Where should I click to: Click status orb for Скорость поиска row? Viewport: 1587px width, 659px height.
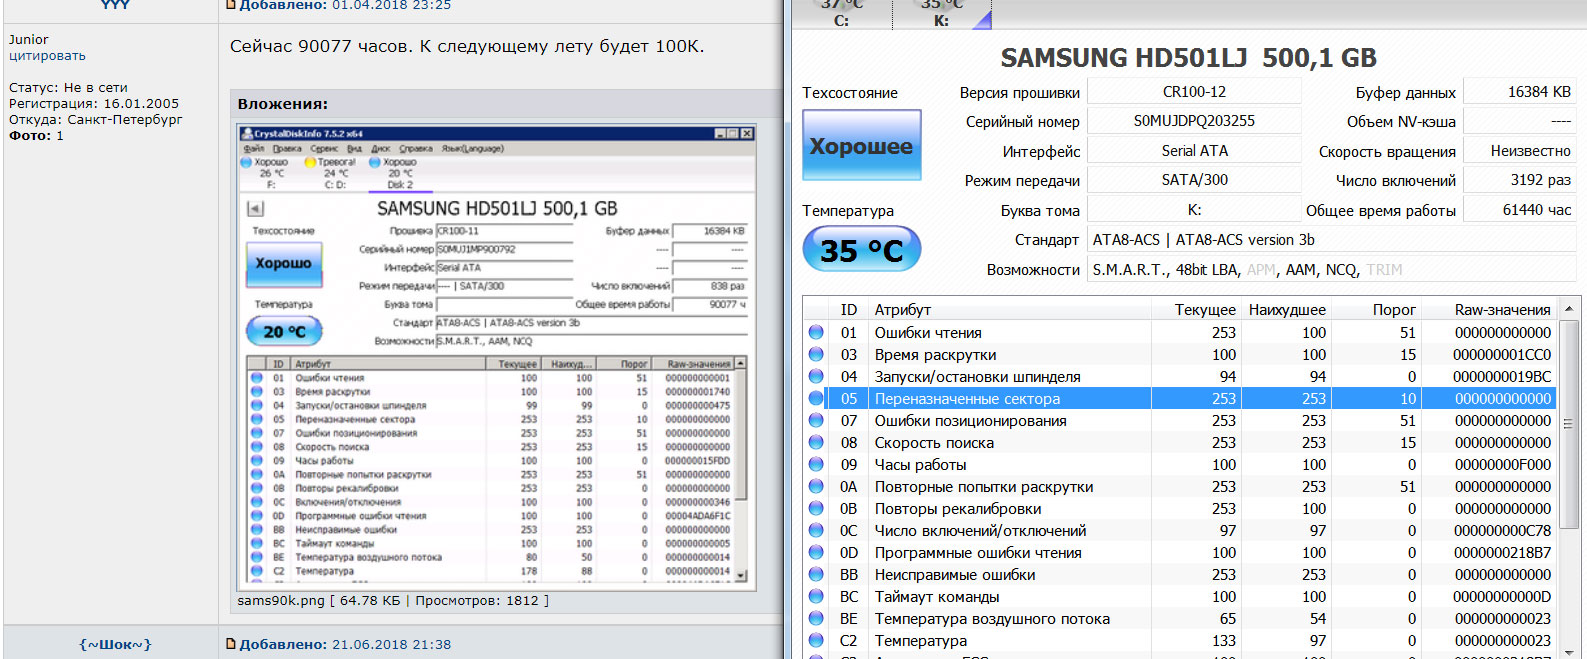pyautogui.click(x=816, y=442)
